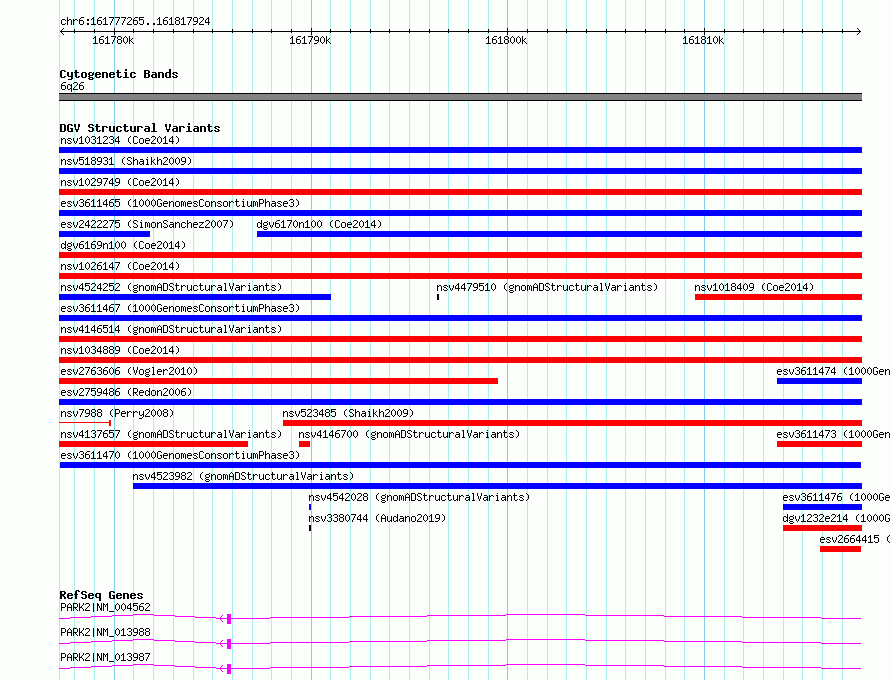Select the esv2422275 (SimonSanchez2007) blue bar
Image resolution: width=890 pixels, height=680 pixels.
click(104, 234)
